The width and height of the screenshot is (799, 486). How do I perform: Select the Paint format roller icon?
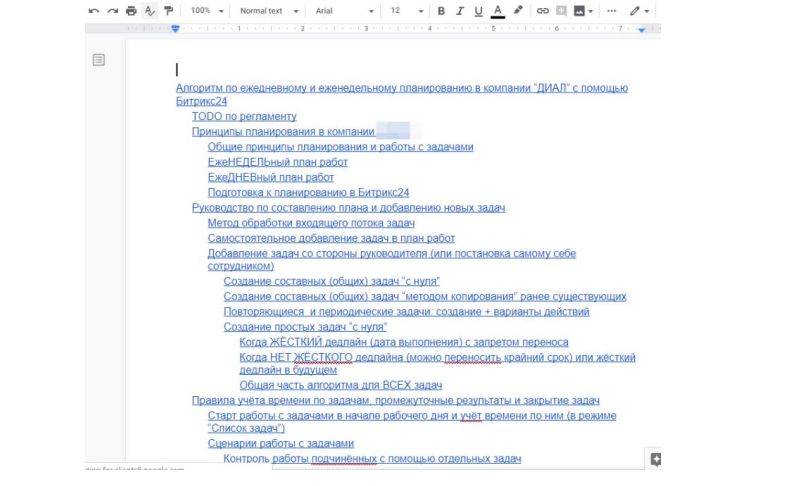[x=168, y=11]
